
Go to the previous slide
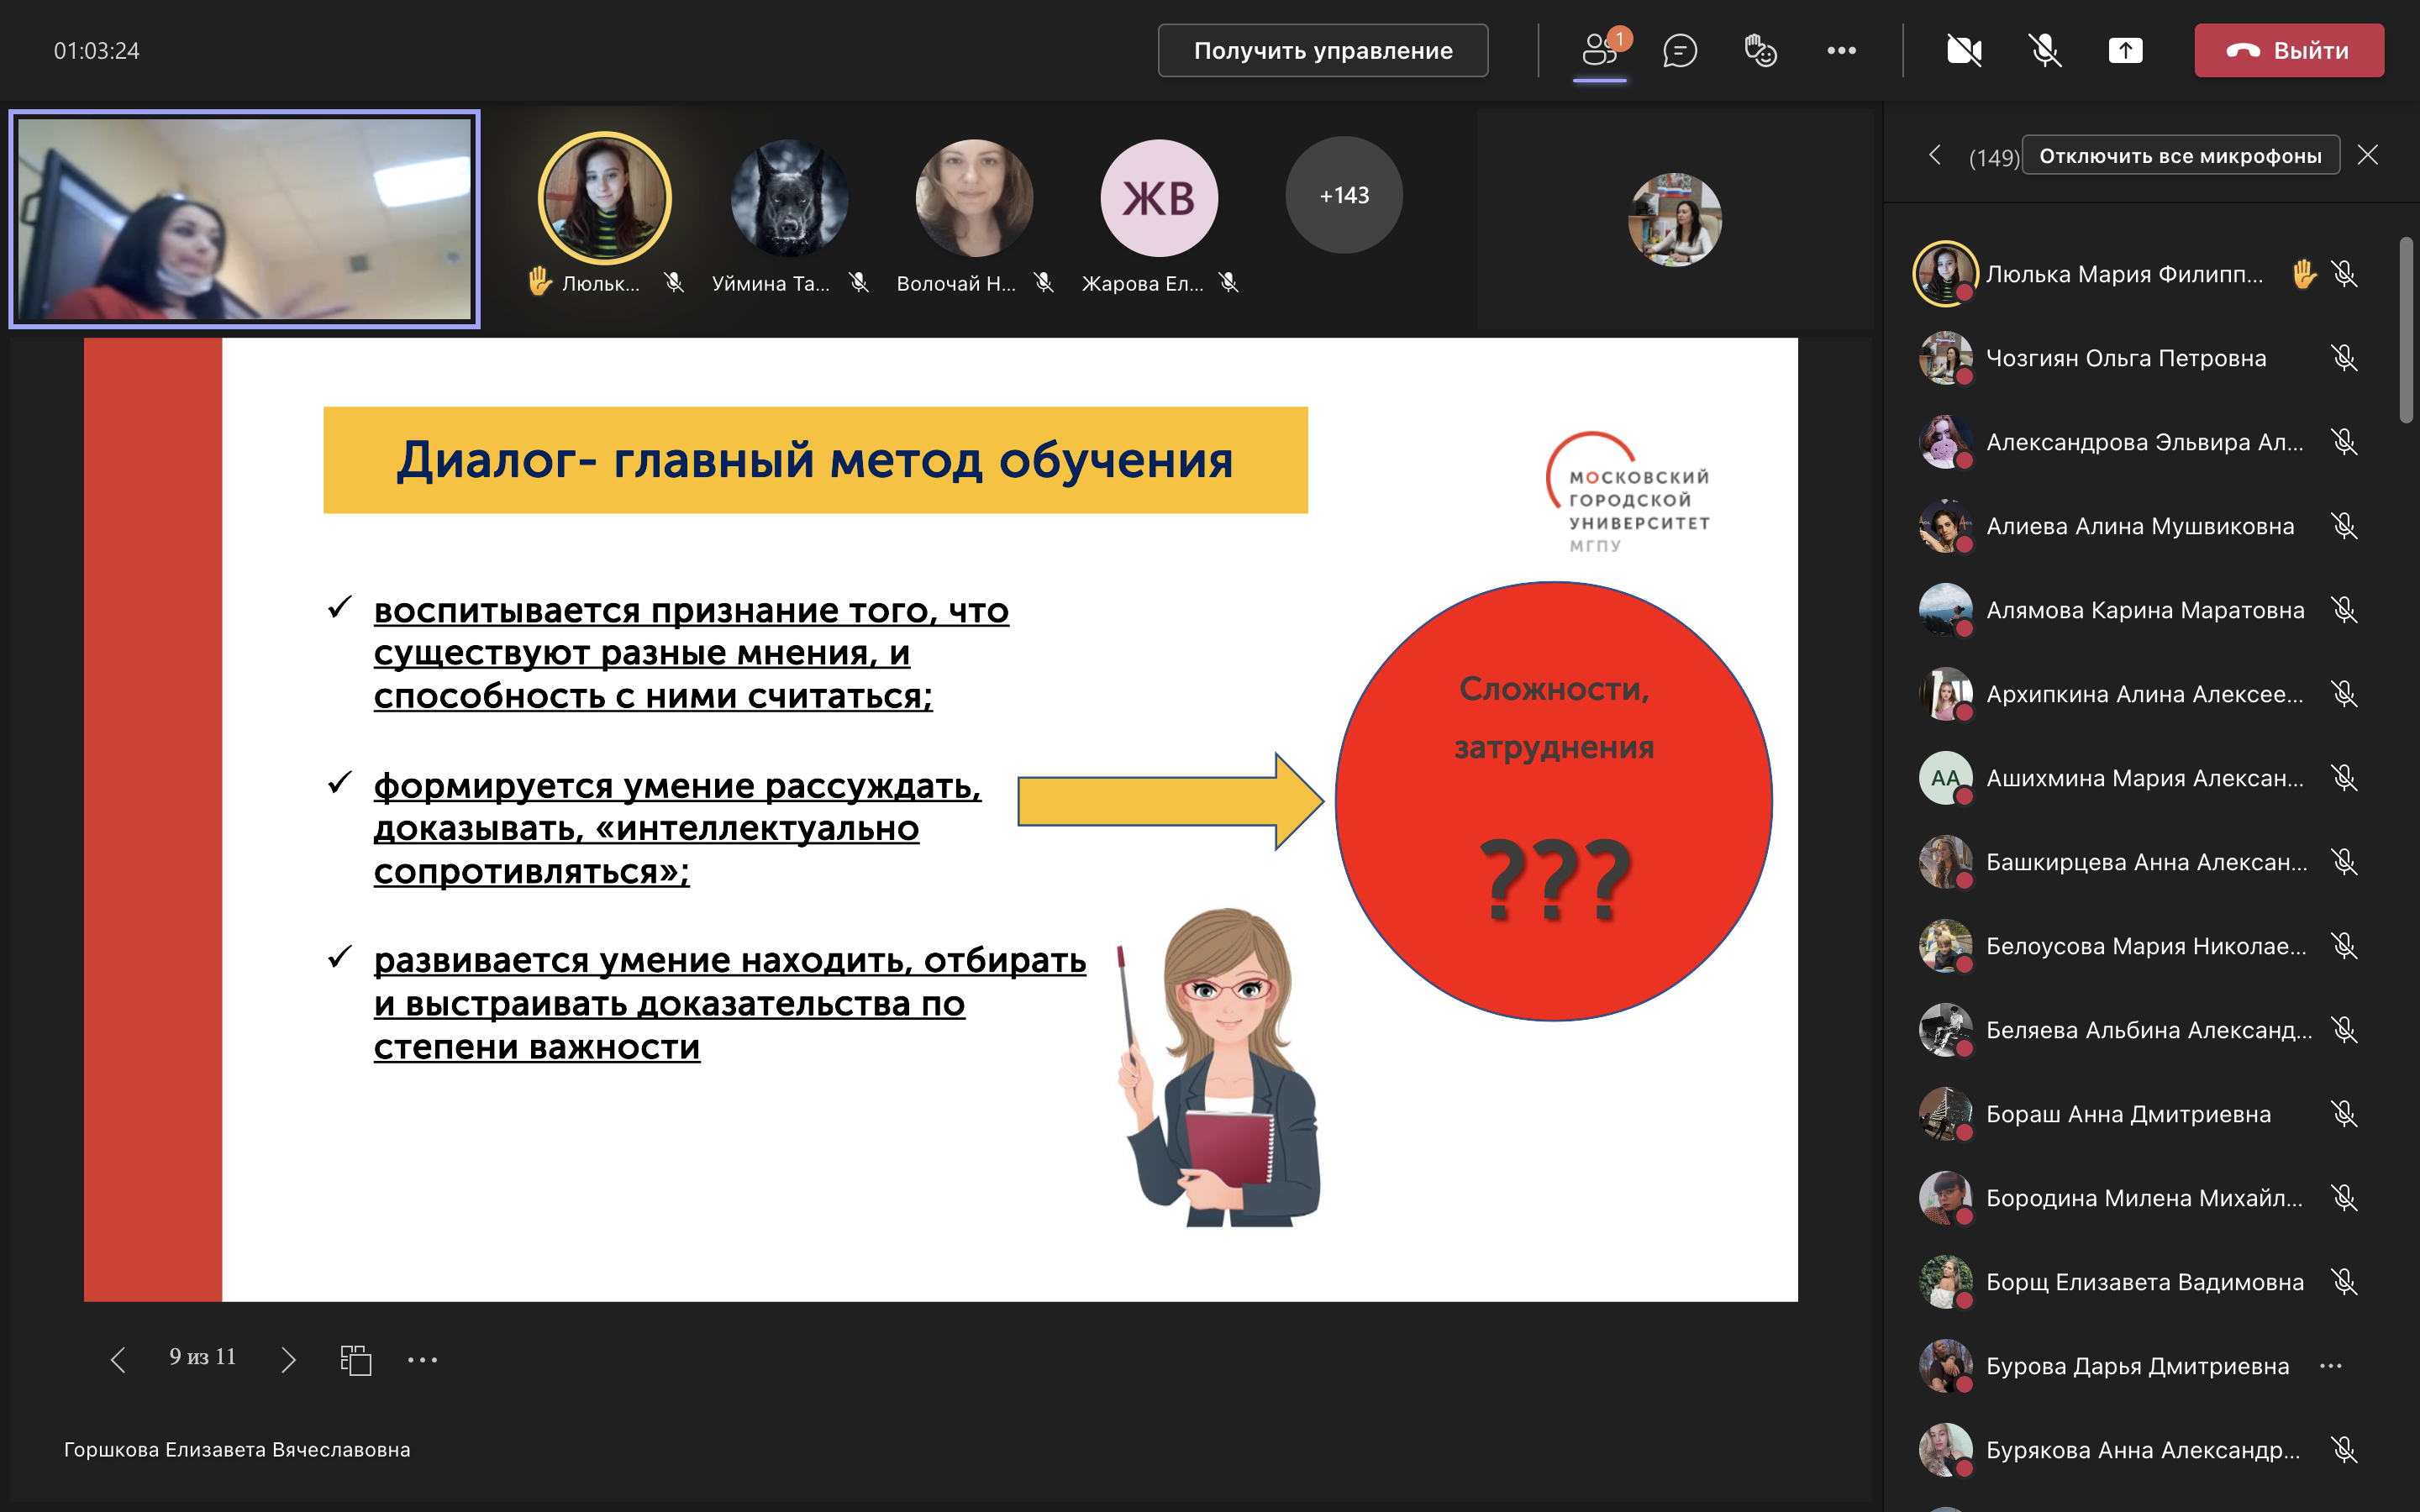click(118, 1359)
